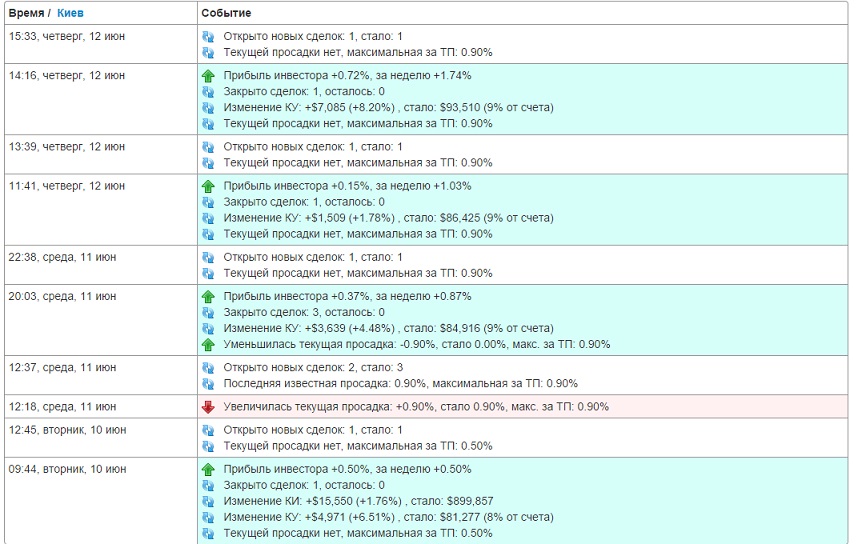Click green arrow beside Уменьшилась текущая просадка

click(x=208, y=345)
